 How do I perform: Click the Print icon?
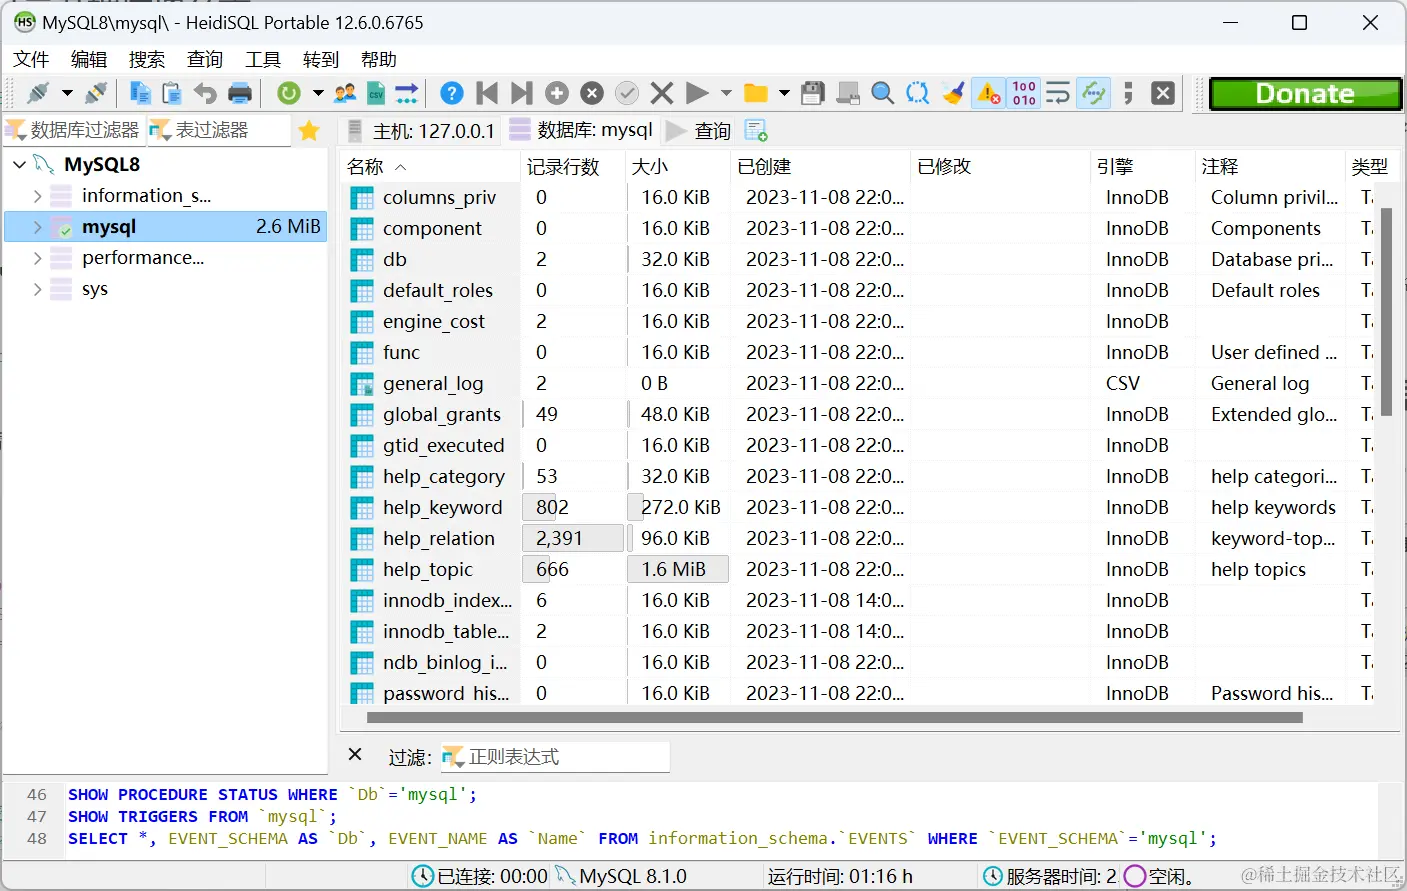[x=240, y=93]
